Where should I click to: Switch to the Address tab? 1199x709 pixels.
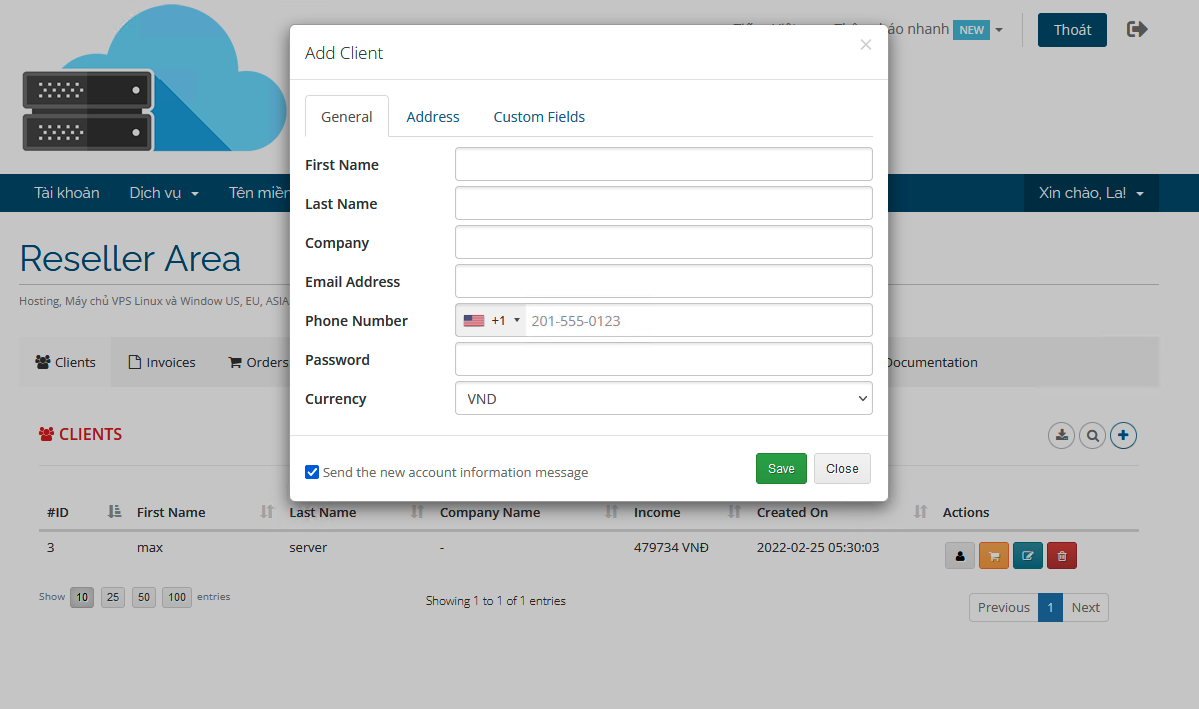pos(432,117)
